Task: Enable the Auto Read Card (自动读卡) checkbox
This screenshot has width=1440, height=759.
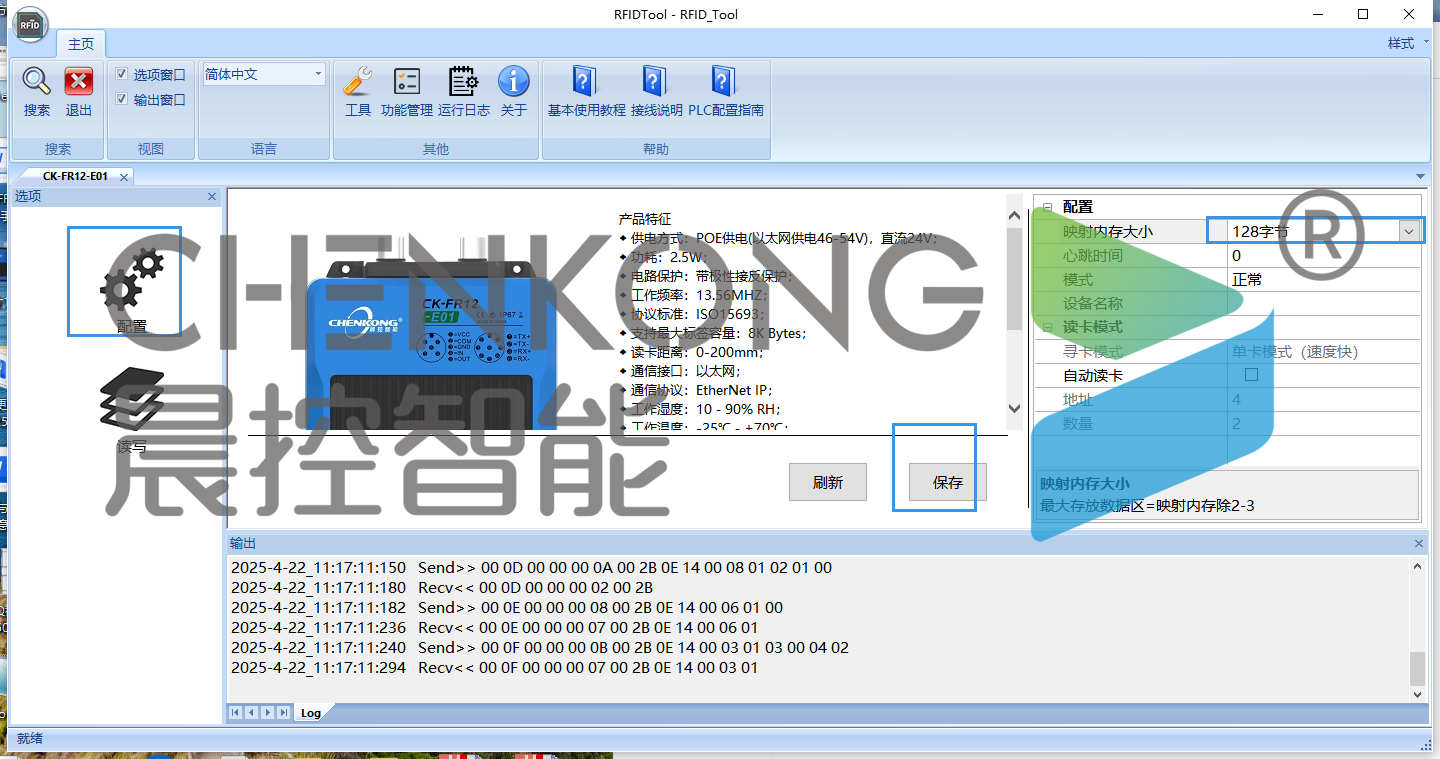Action: pyautogui.click(x=1251, y=375)
